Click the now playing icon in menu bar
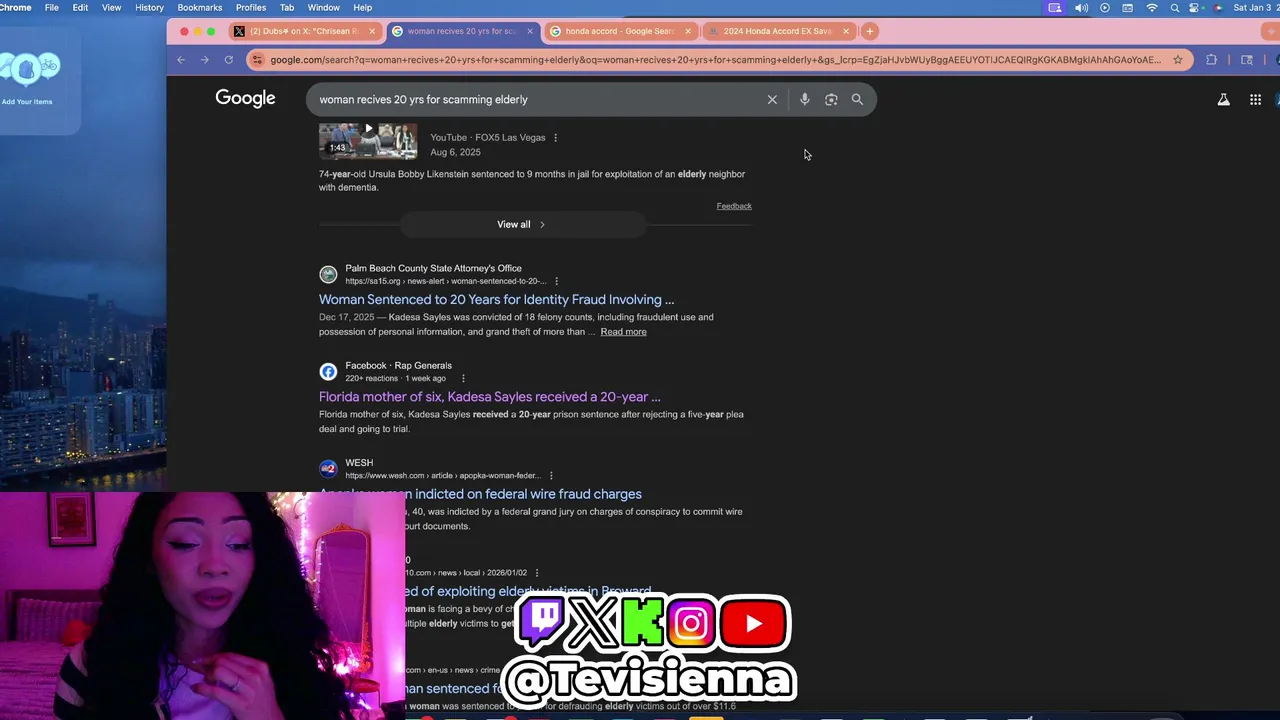 pos(1105,8)
